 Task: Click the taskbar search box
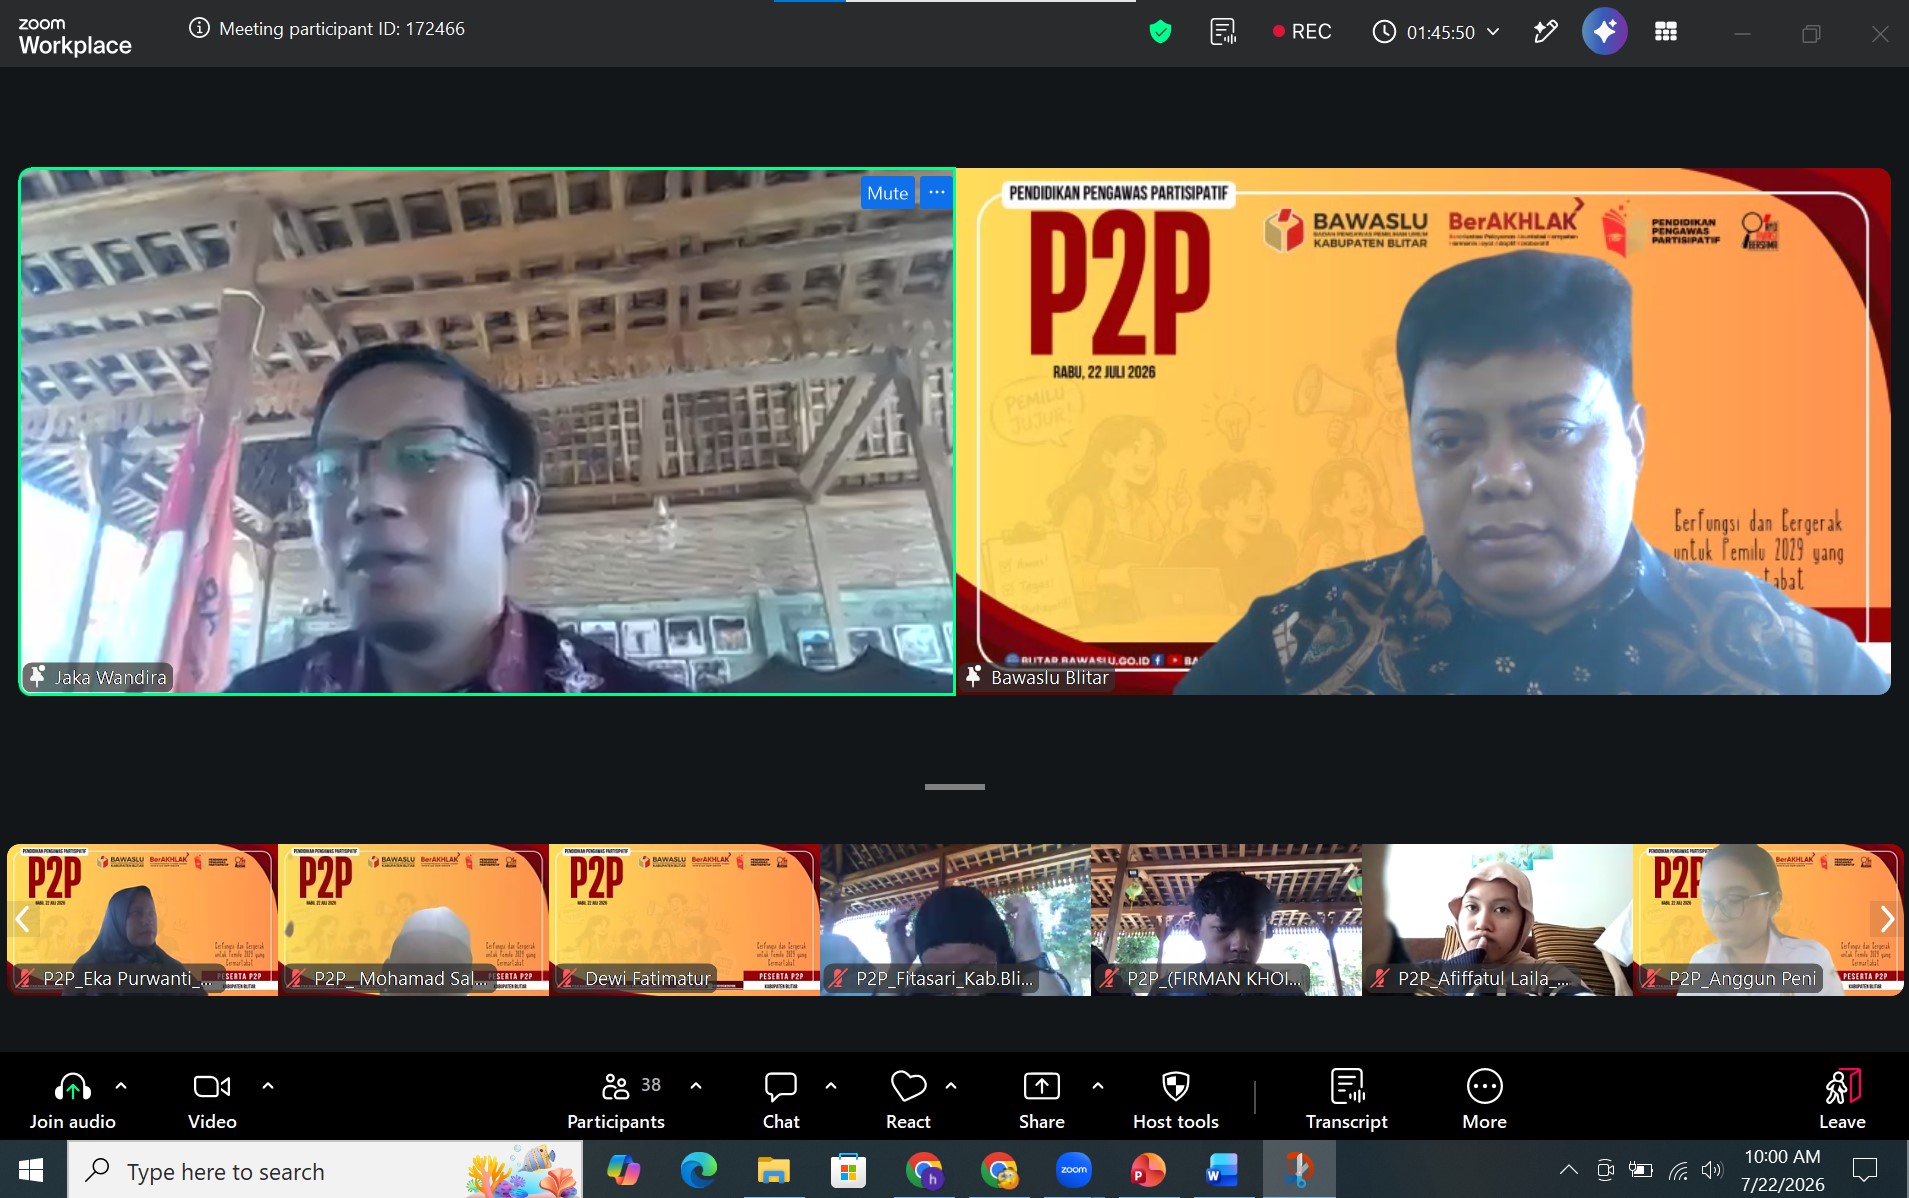[x=326, y=1170]
